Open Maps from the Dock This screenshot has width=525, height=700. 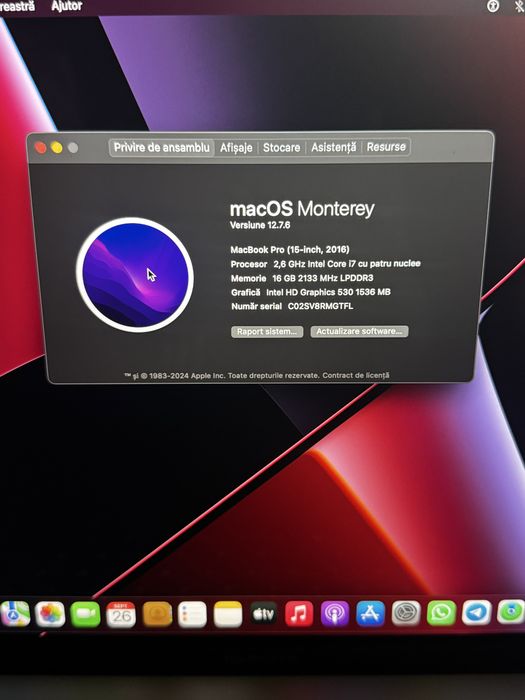[15, 614]
